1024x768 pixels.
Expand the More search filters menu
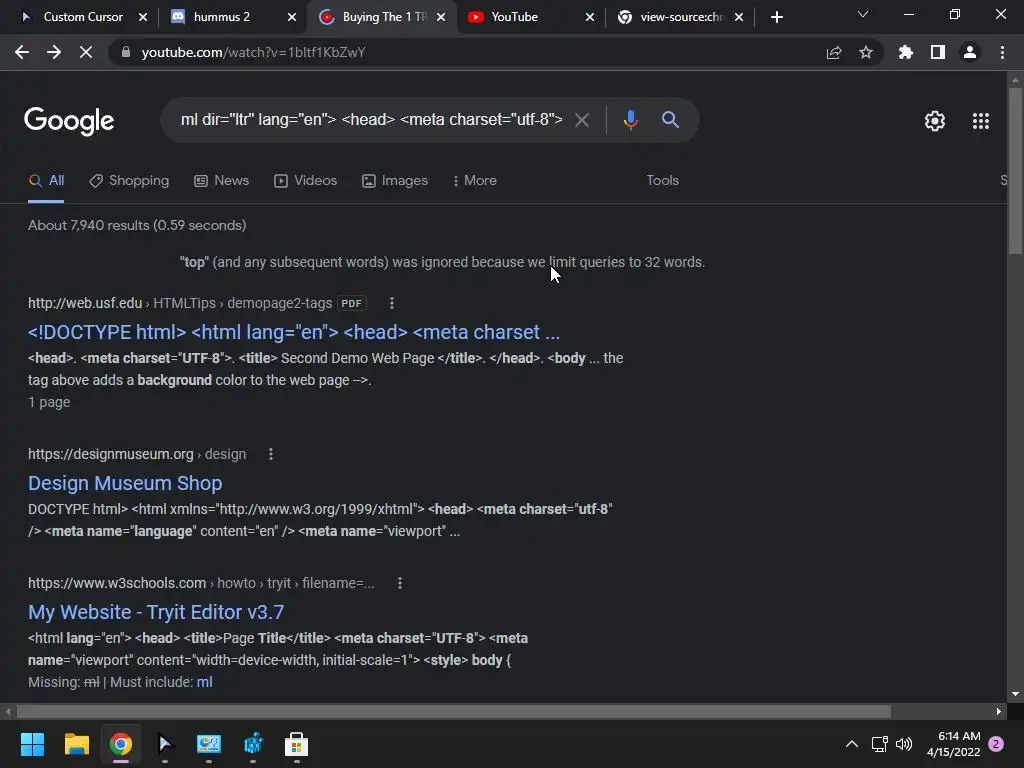pos(475,180)
